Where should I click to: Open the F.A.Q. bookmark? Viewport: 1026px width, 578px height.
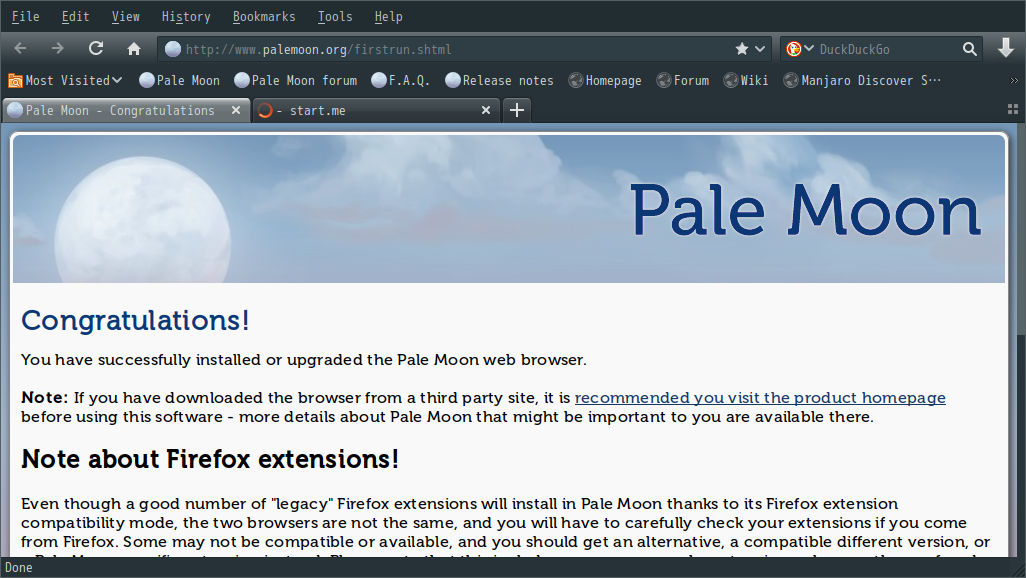(400, 81)
